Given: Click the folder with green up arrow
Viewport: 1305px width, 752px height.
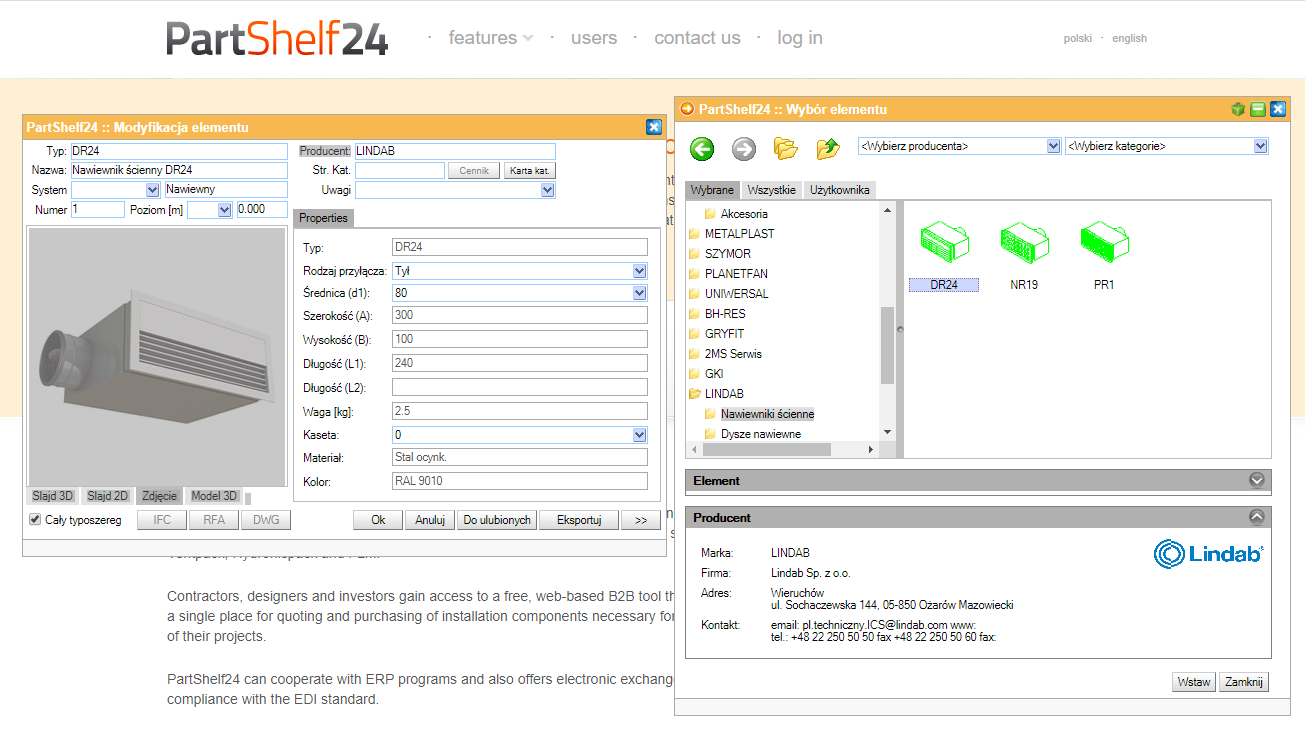Looking at the screenshot, I should [x=828, y=149].
